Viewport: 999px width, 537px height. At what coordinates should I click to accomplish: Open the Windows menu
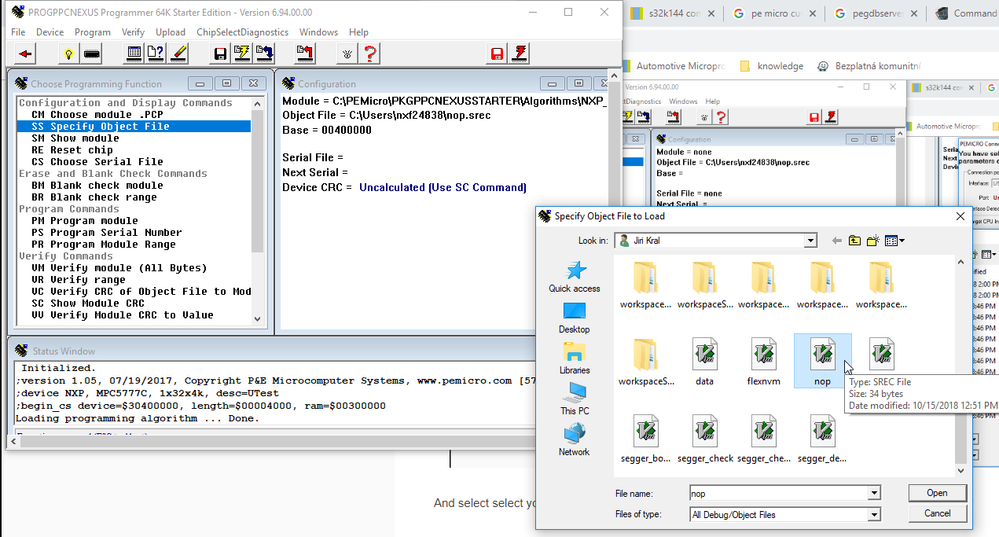319,32
